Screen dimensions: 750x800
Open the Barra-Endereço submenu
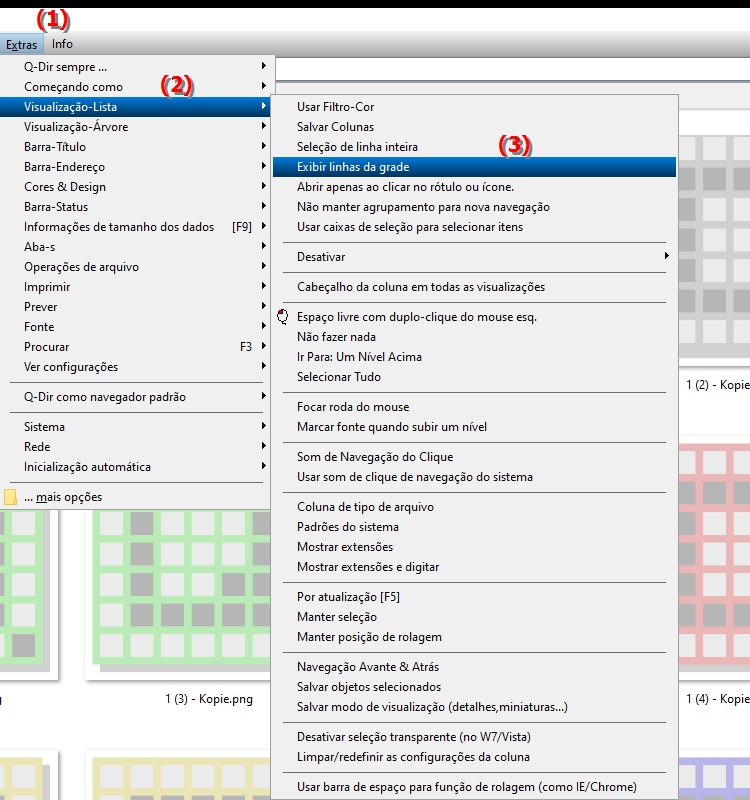136,167
